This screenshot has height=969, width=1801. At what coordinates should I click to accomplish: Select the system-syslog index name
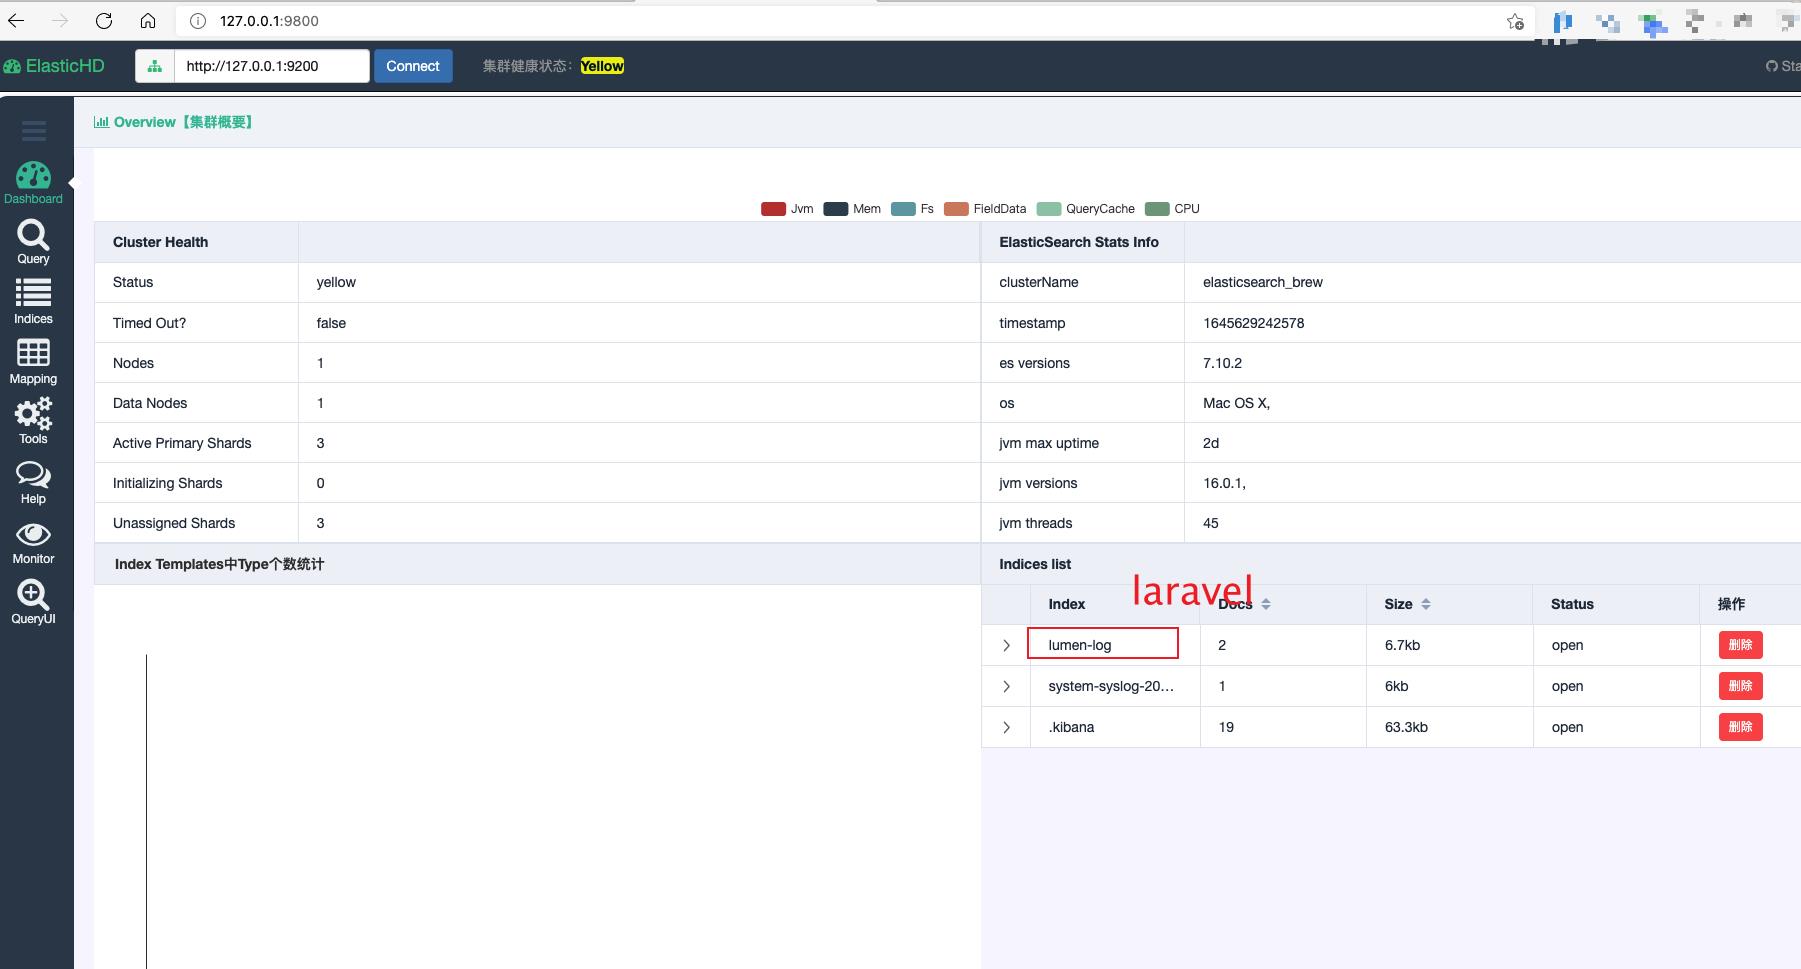point(1111,686)
